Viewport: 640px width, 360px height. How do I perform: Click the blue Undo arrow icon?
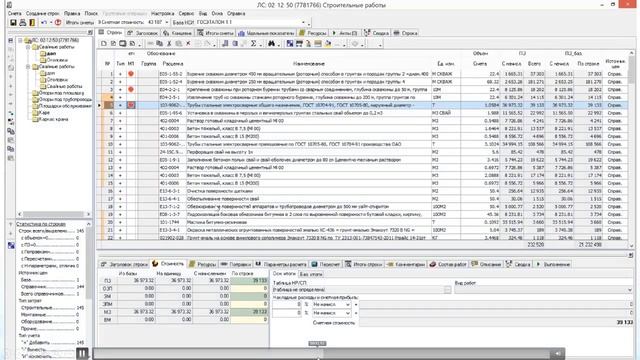coord(44,22)
